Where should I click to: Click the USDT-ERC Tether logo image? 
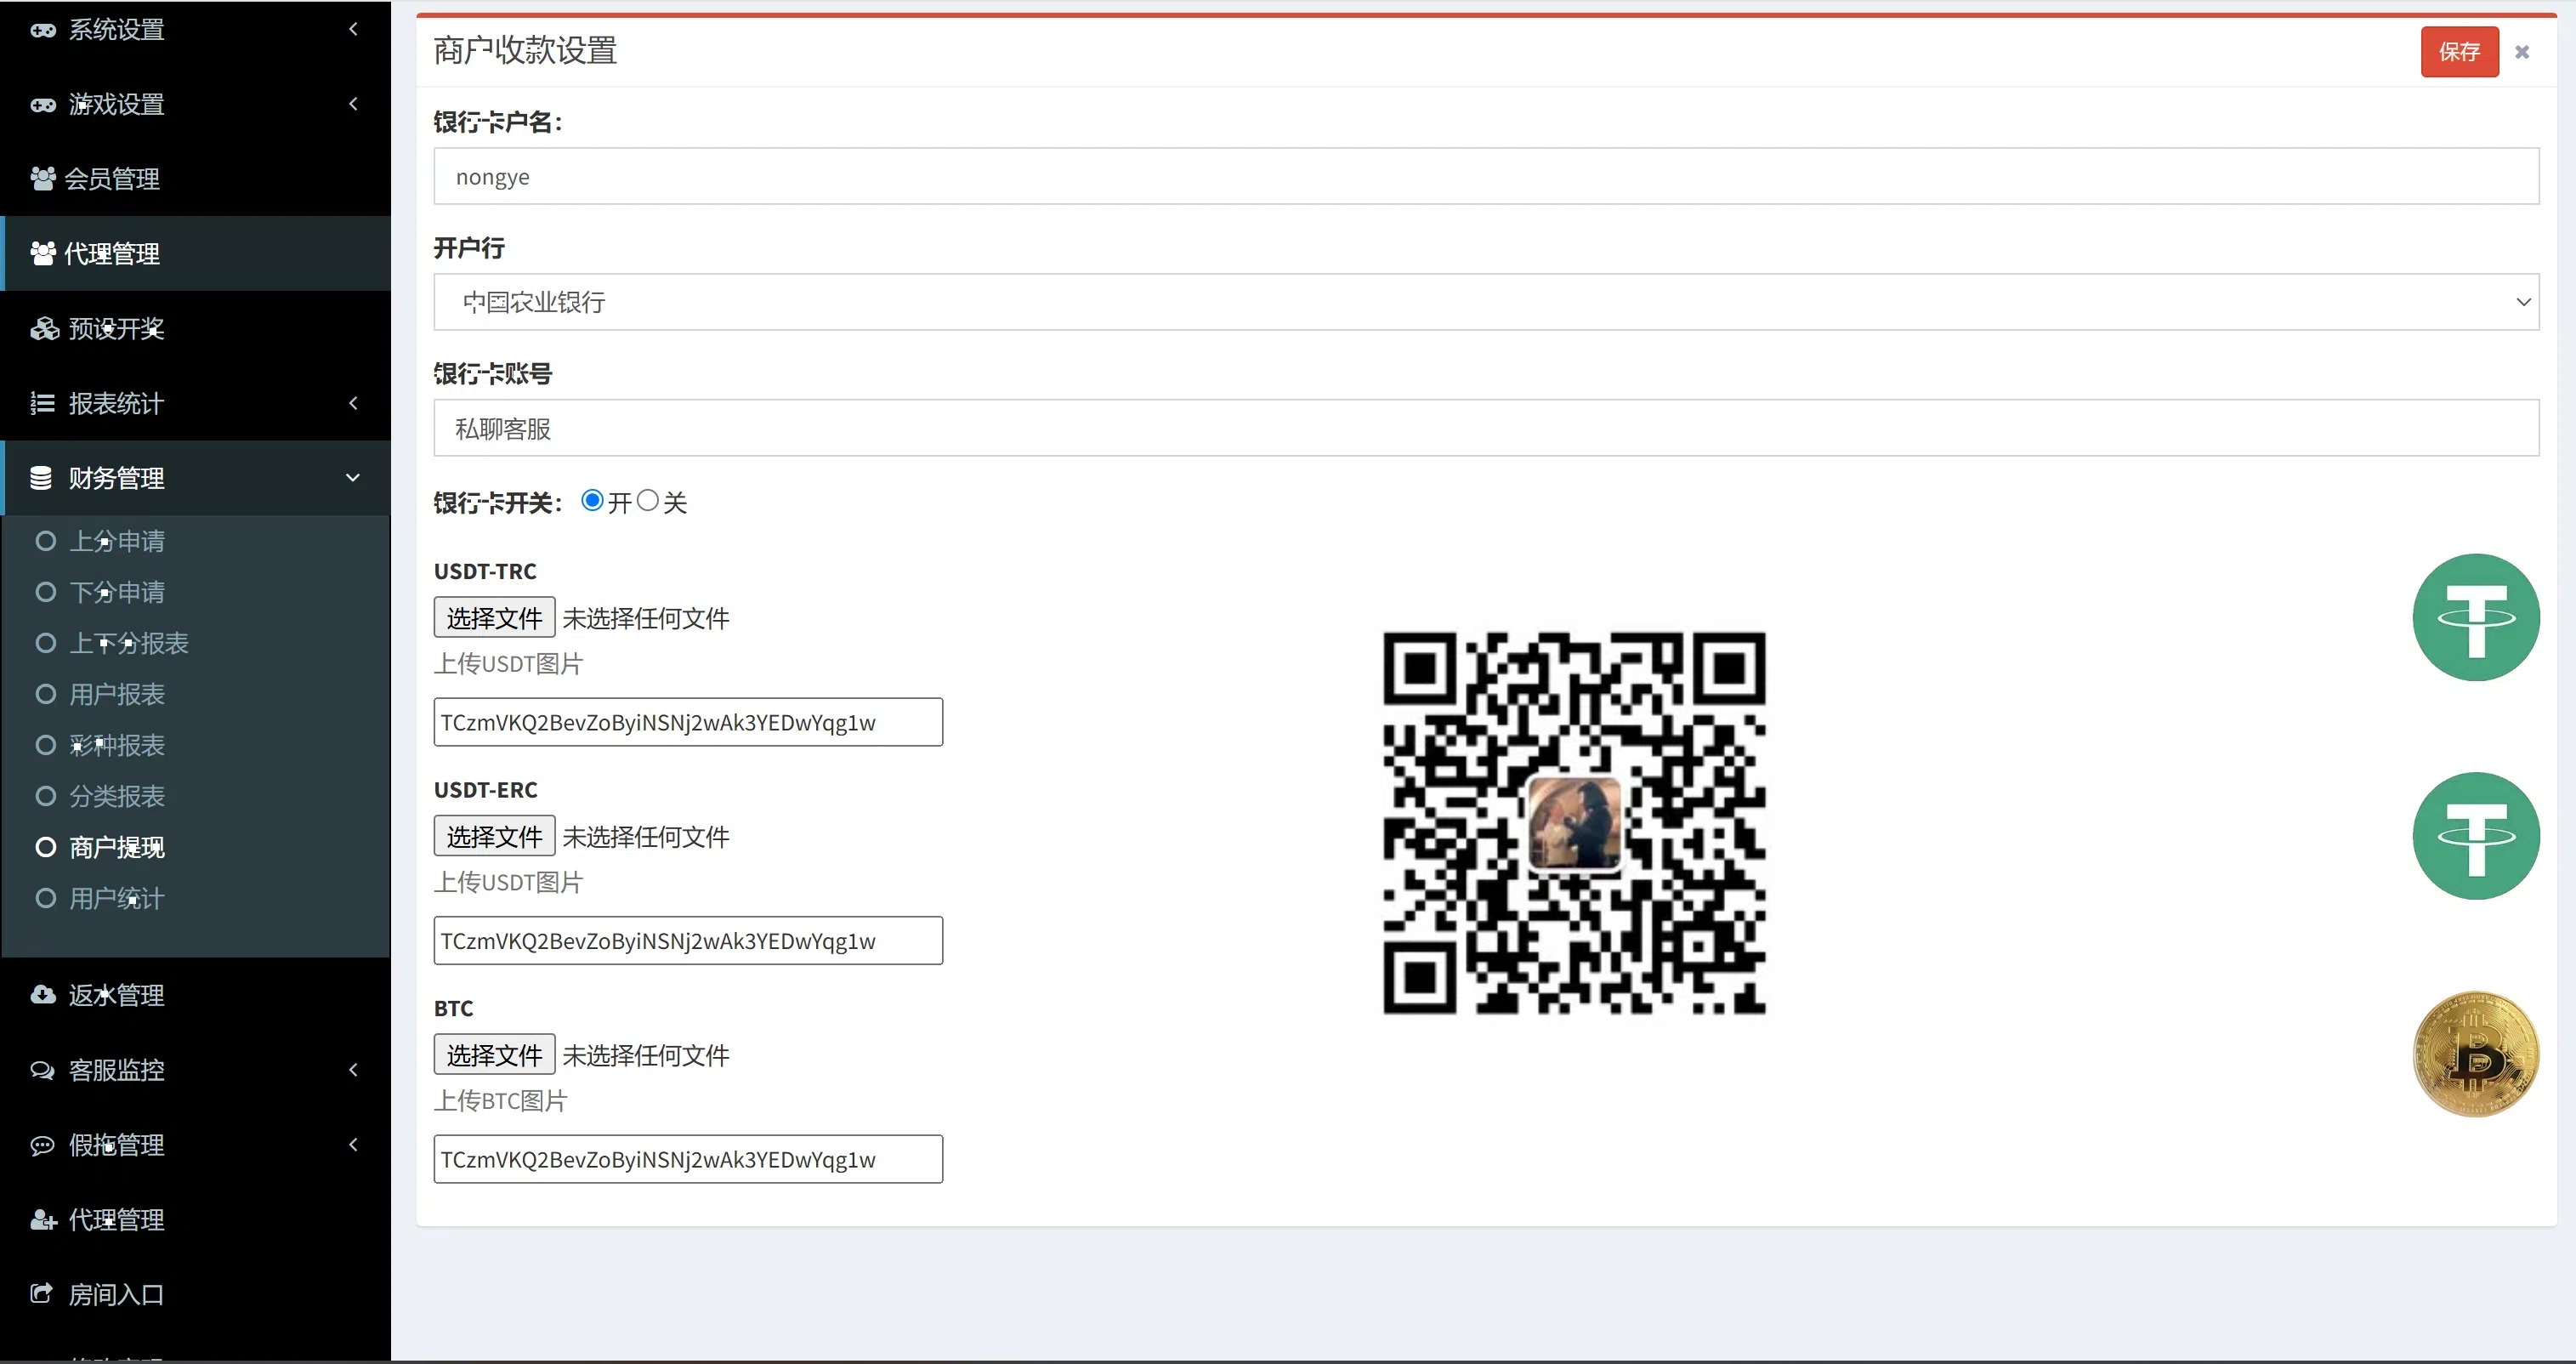(2476, 836)
